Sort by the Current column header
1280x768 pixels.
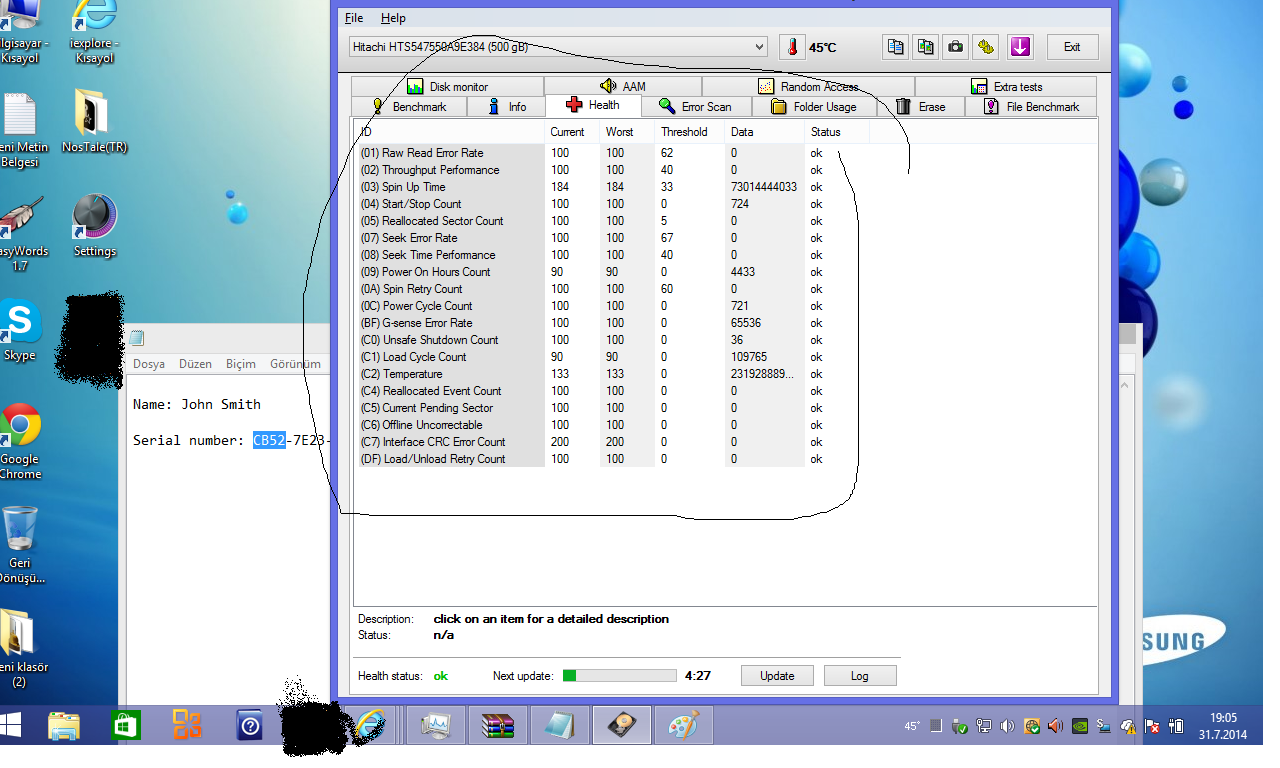click(x=572, y=132)
